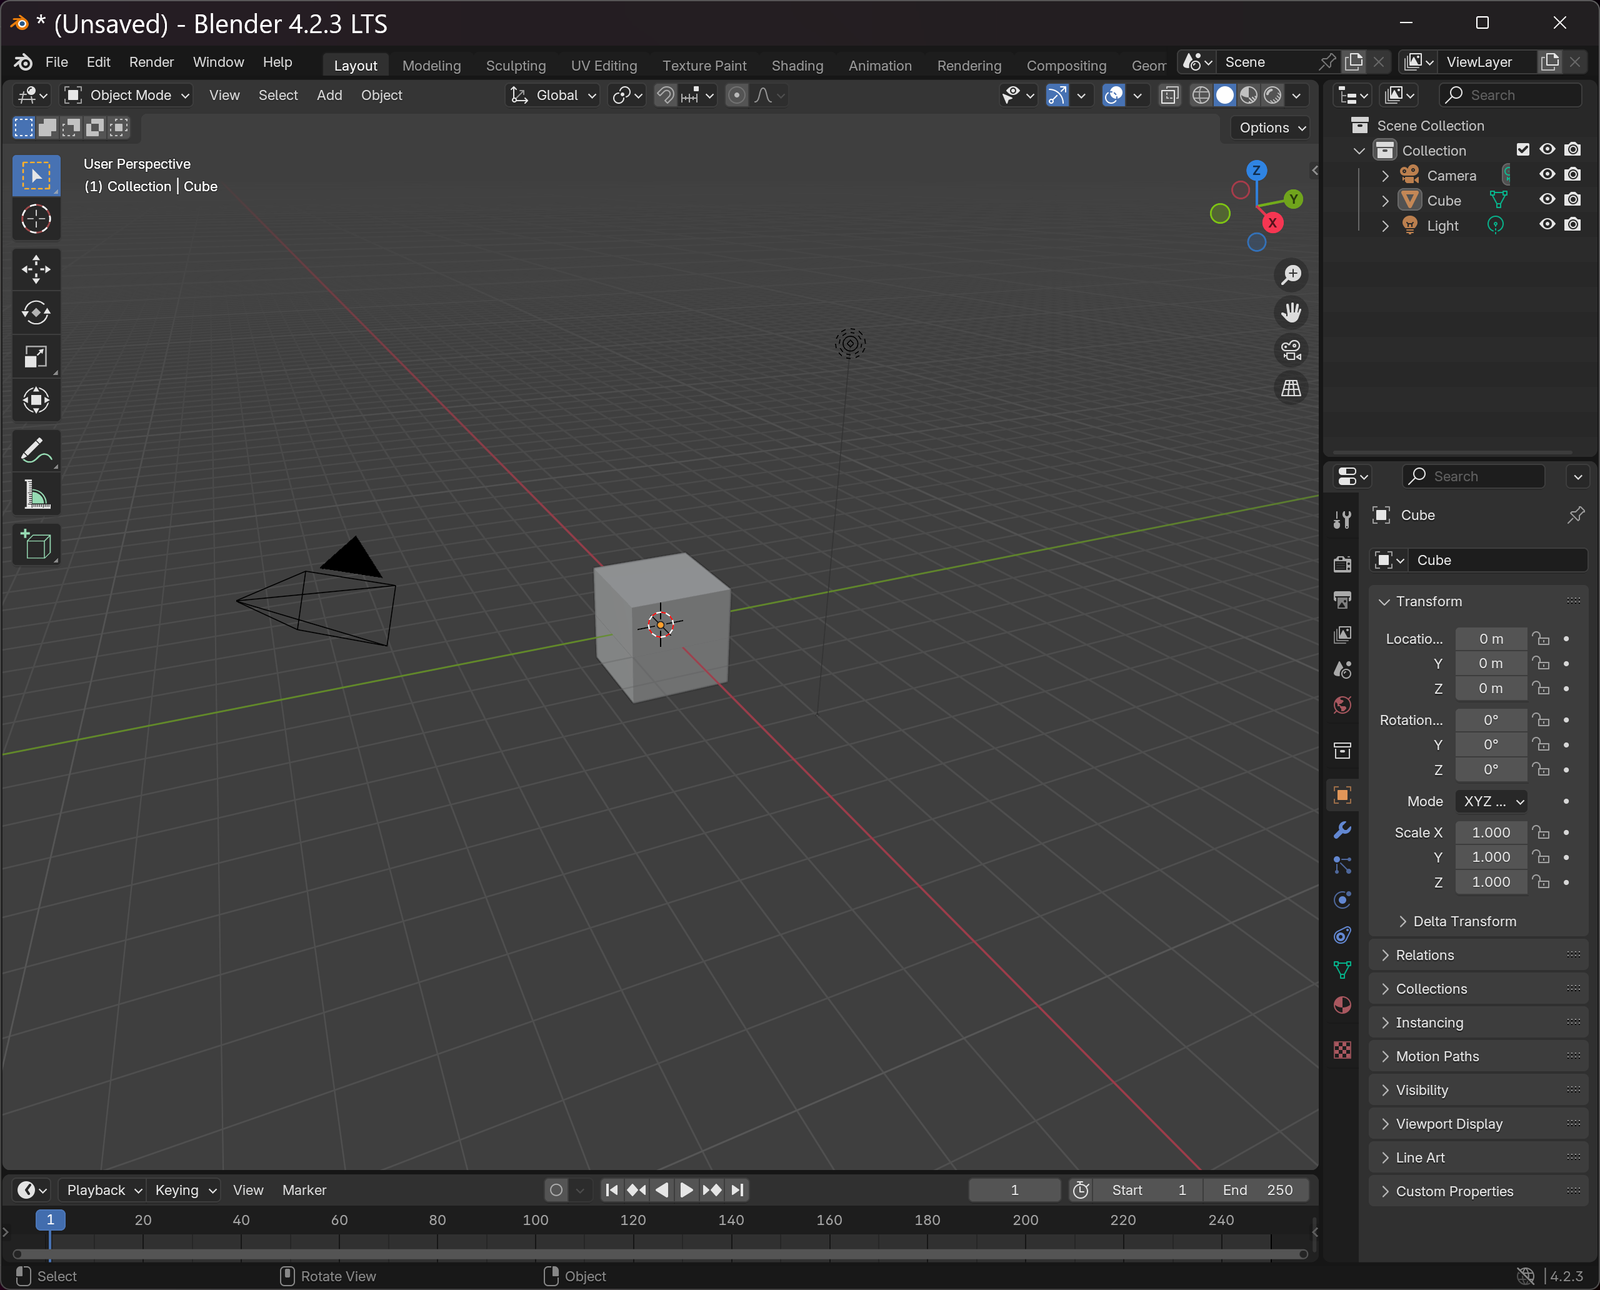Activate the Move tool
Viewport: 1600px width, 1290px height.
36,269
